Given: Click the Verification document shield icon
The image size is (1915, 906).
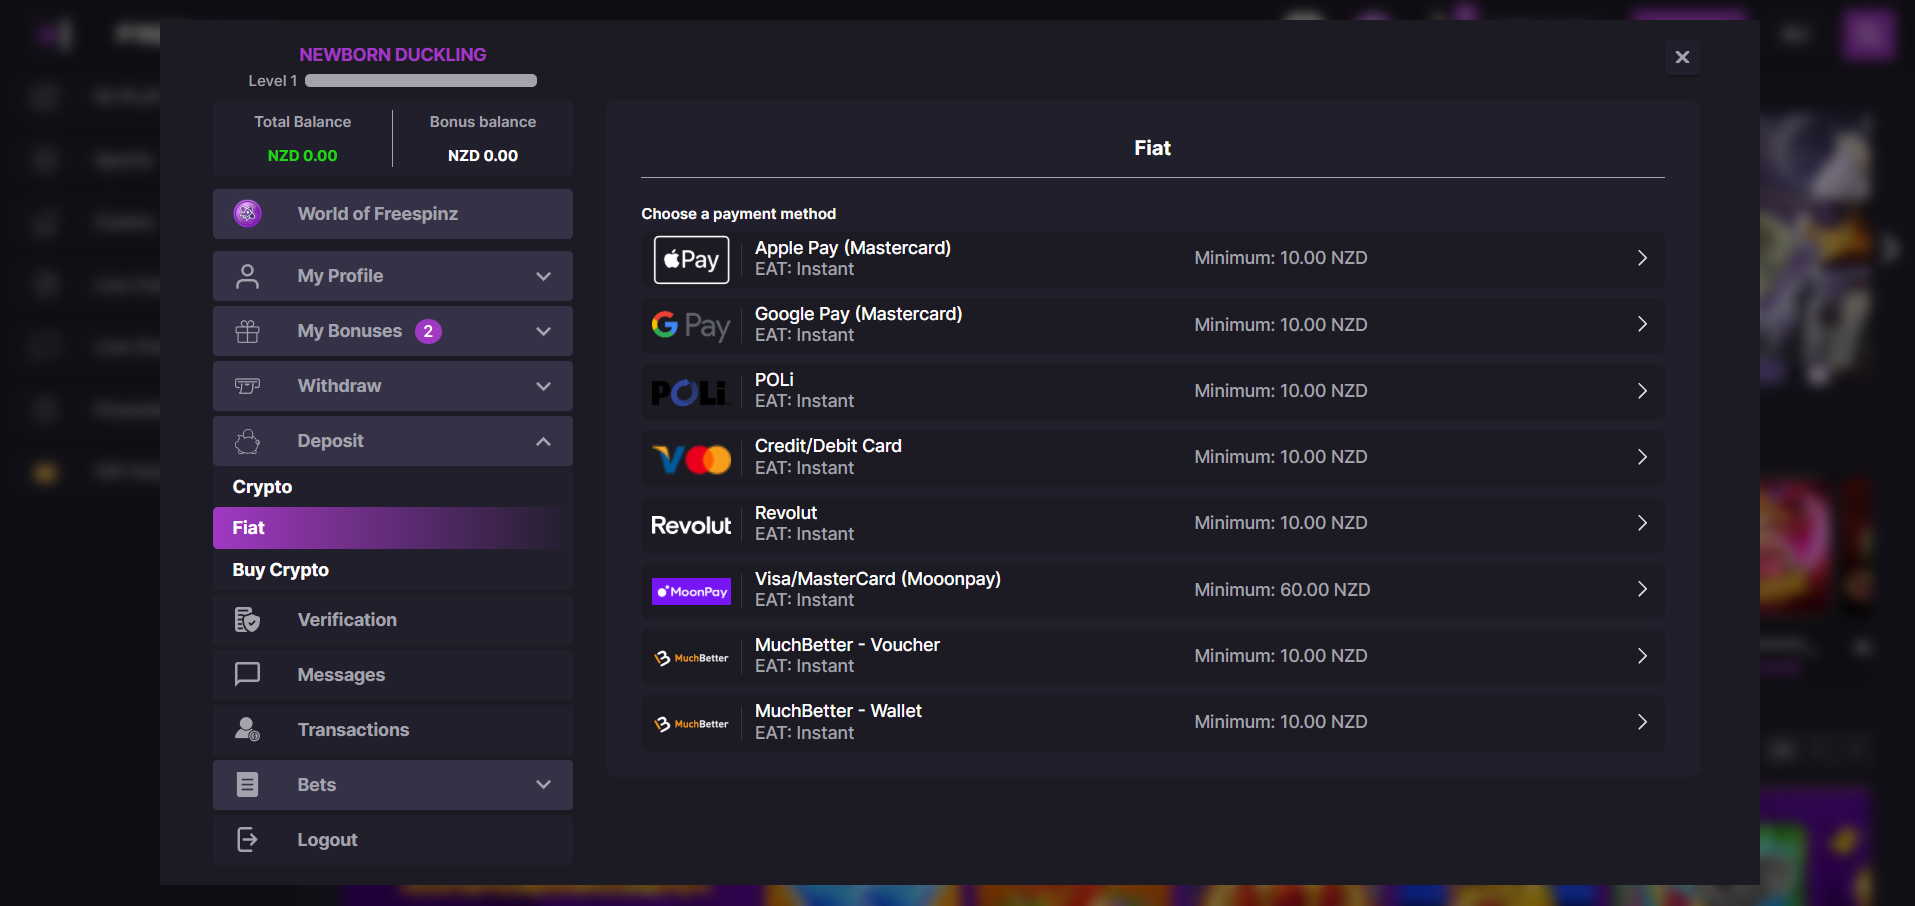Looking at the screenshot, I should click(x=247, y=620).
